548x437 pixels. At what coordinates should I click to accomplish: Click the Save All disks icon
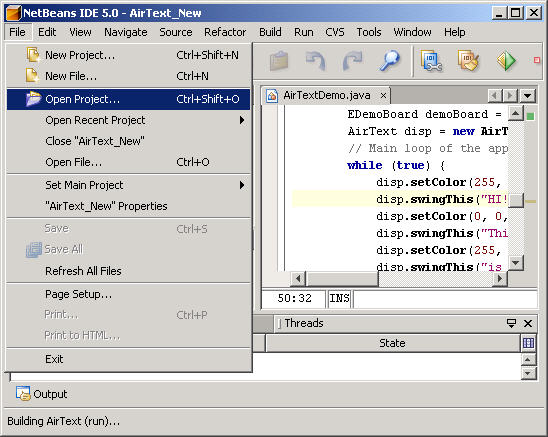tap(34, 250)
